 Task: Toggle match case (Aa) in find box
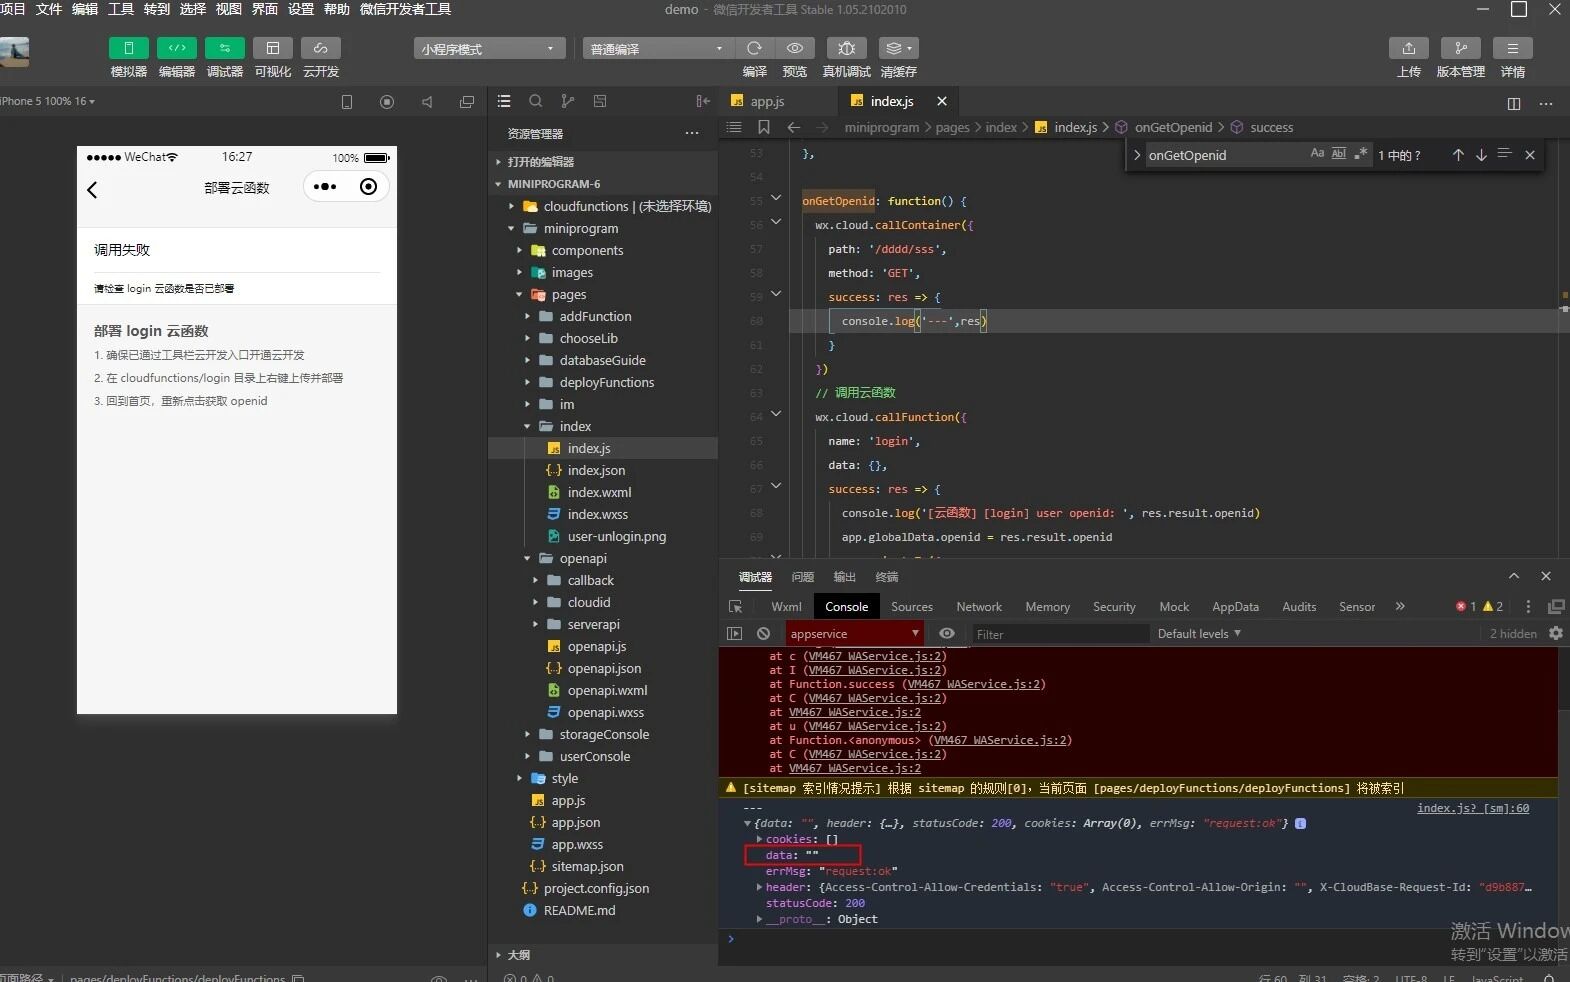(x=1317, y=154)
